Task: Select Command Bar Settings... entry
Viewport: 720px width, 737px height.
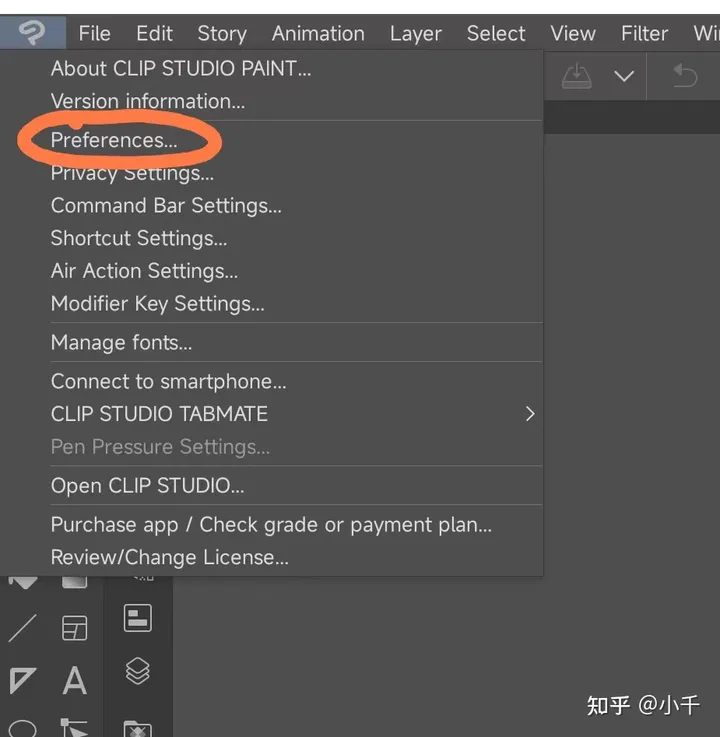Action: (x=166, y=205)
